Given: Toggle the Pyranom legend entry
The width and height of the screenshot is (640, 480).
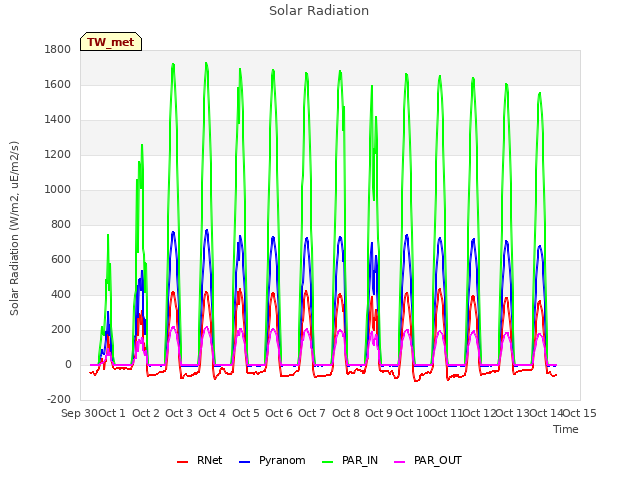Looking at the screenshot, I should pyautogui.click(x=272, y=460).
